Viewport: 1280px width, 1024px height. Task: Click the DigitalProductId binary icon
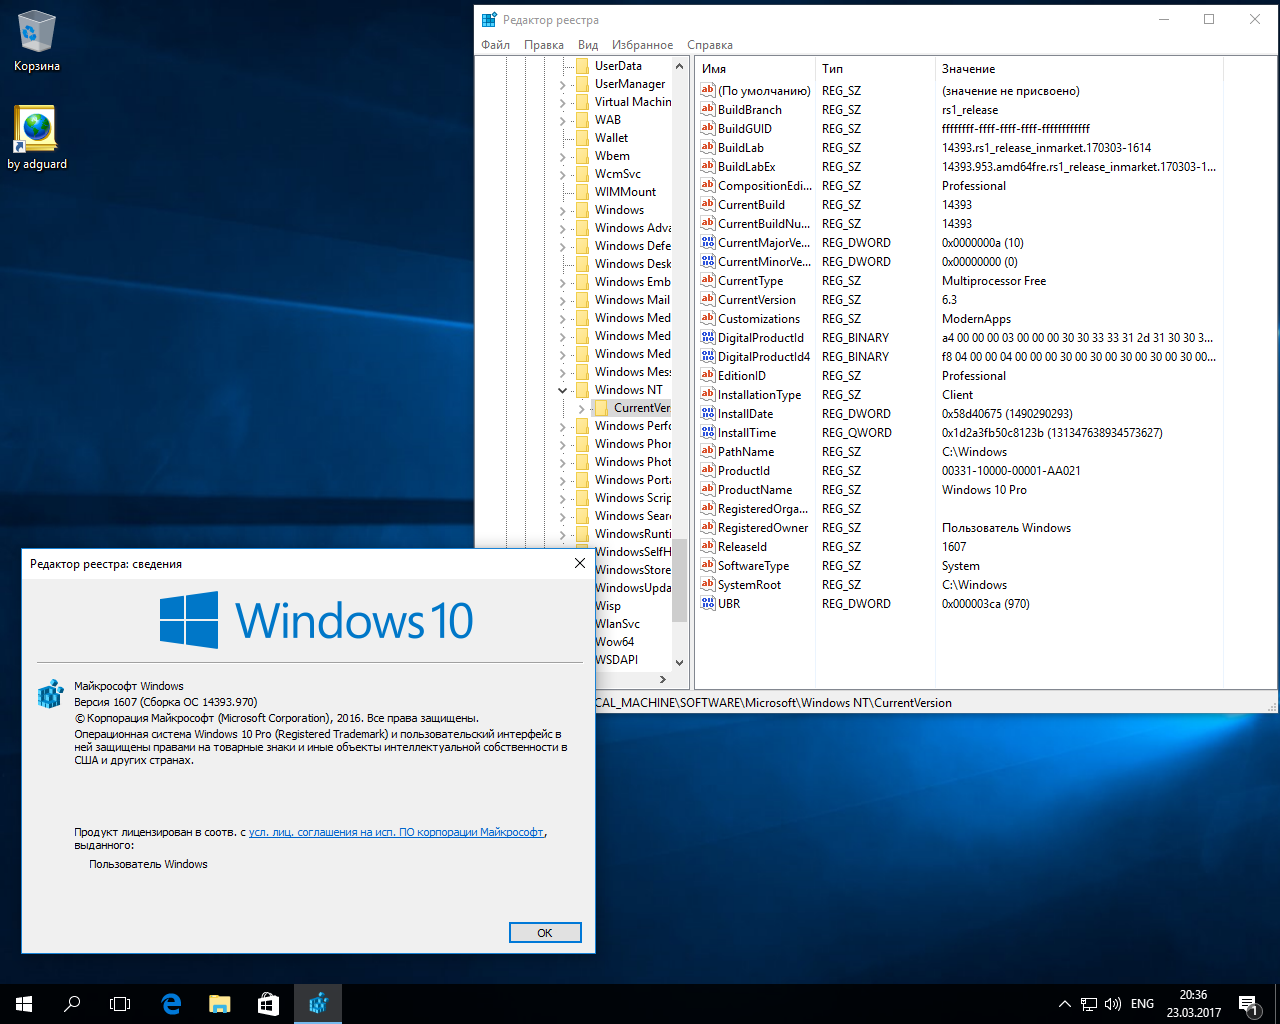pos(708,337)
